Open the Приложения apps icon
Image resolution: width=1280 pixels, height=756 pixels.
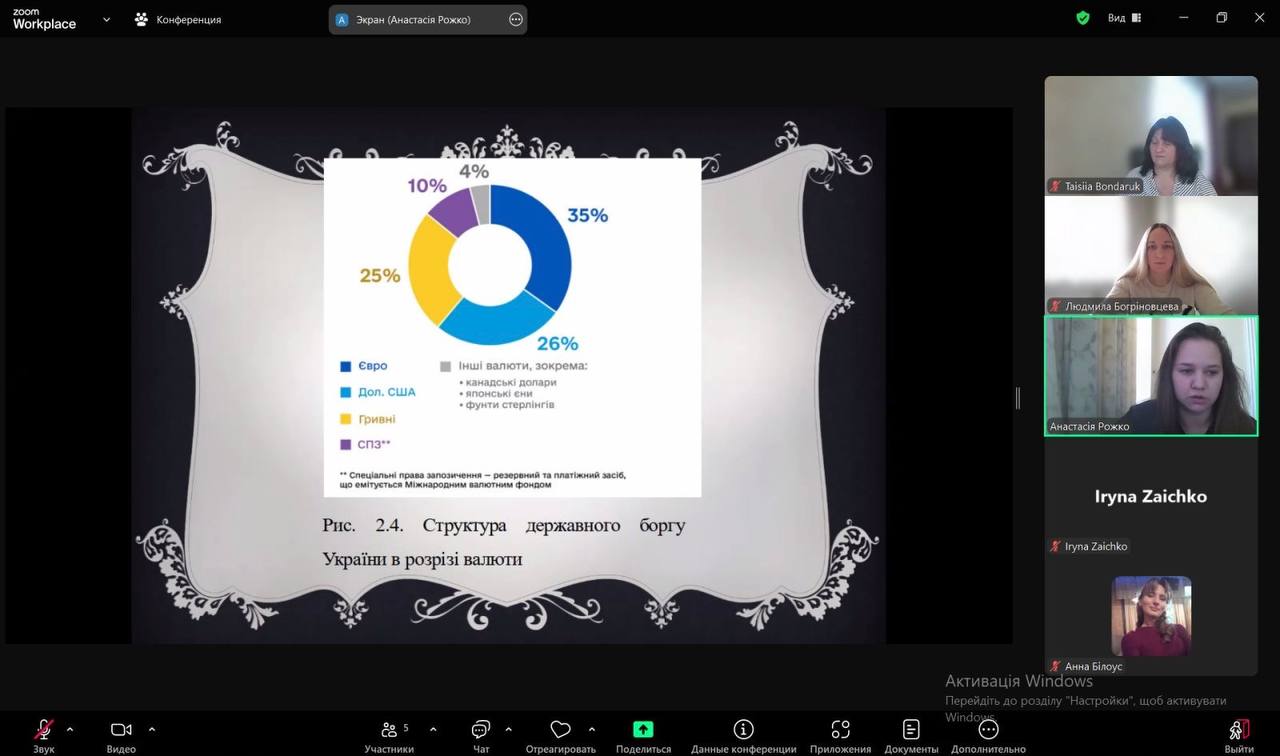[840, 730]
